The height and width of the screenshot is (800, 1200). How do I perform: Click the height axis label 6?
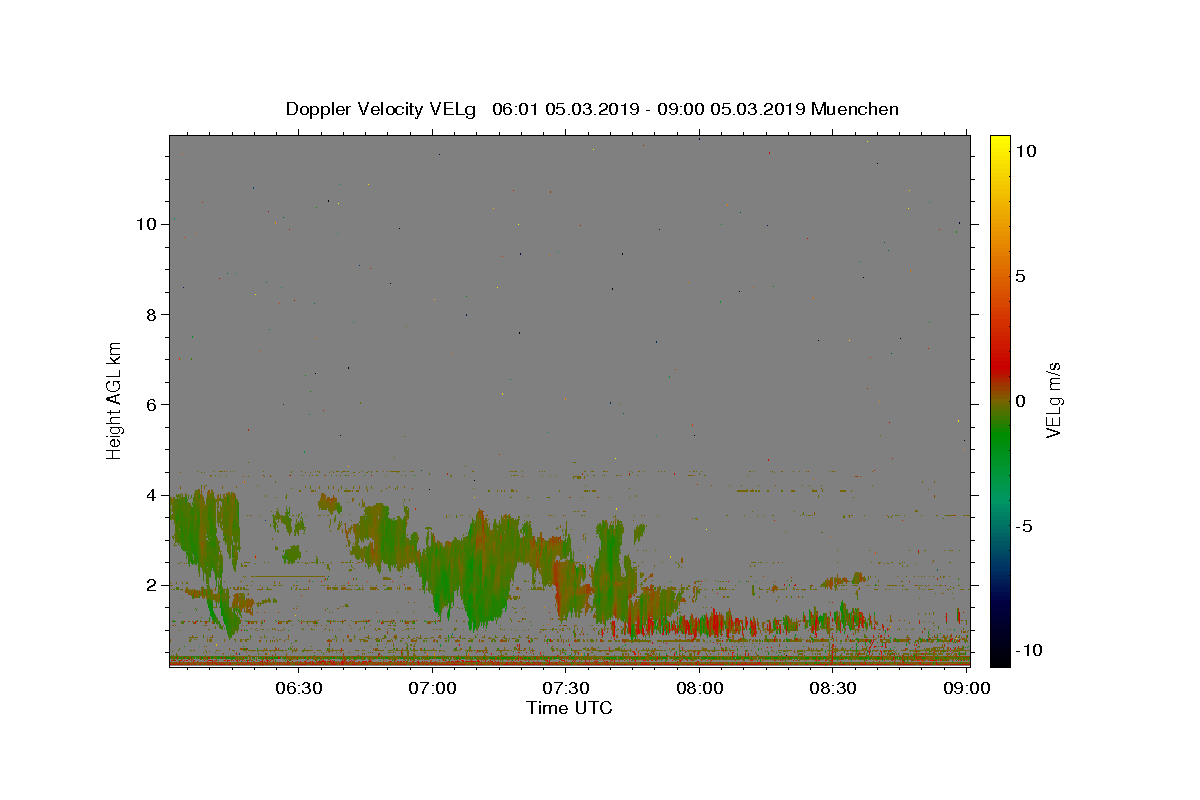(x=150, y=404)
